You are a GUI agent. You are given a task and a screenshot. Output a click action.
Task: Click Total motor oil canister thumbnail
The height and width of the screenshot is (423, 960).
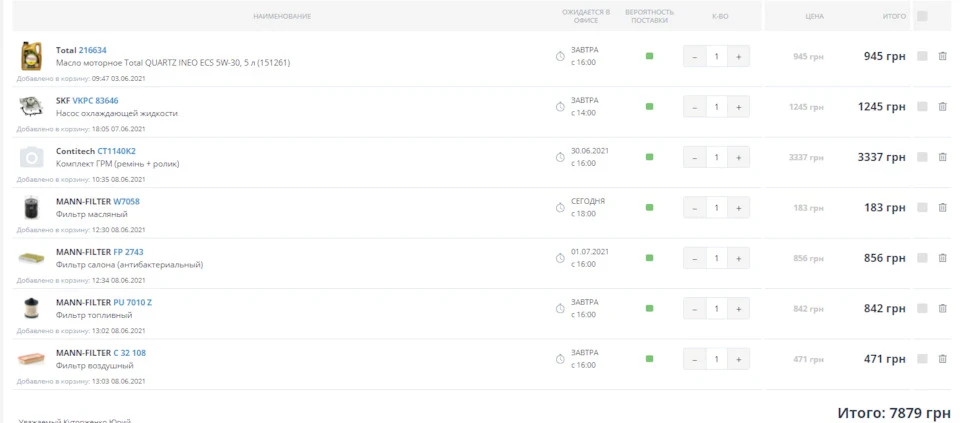[x=31, y=56]
